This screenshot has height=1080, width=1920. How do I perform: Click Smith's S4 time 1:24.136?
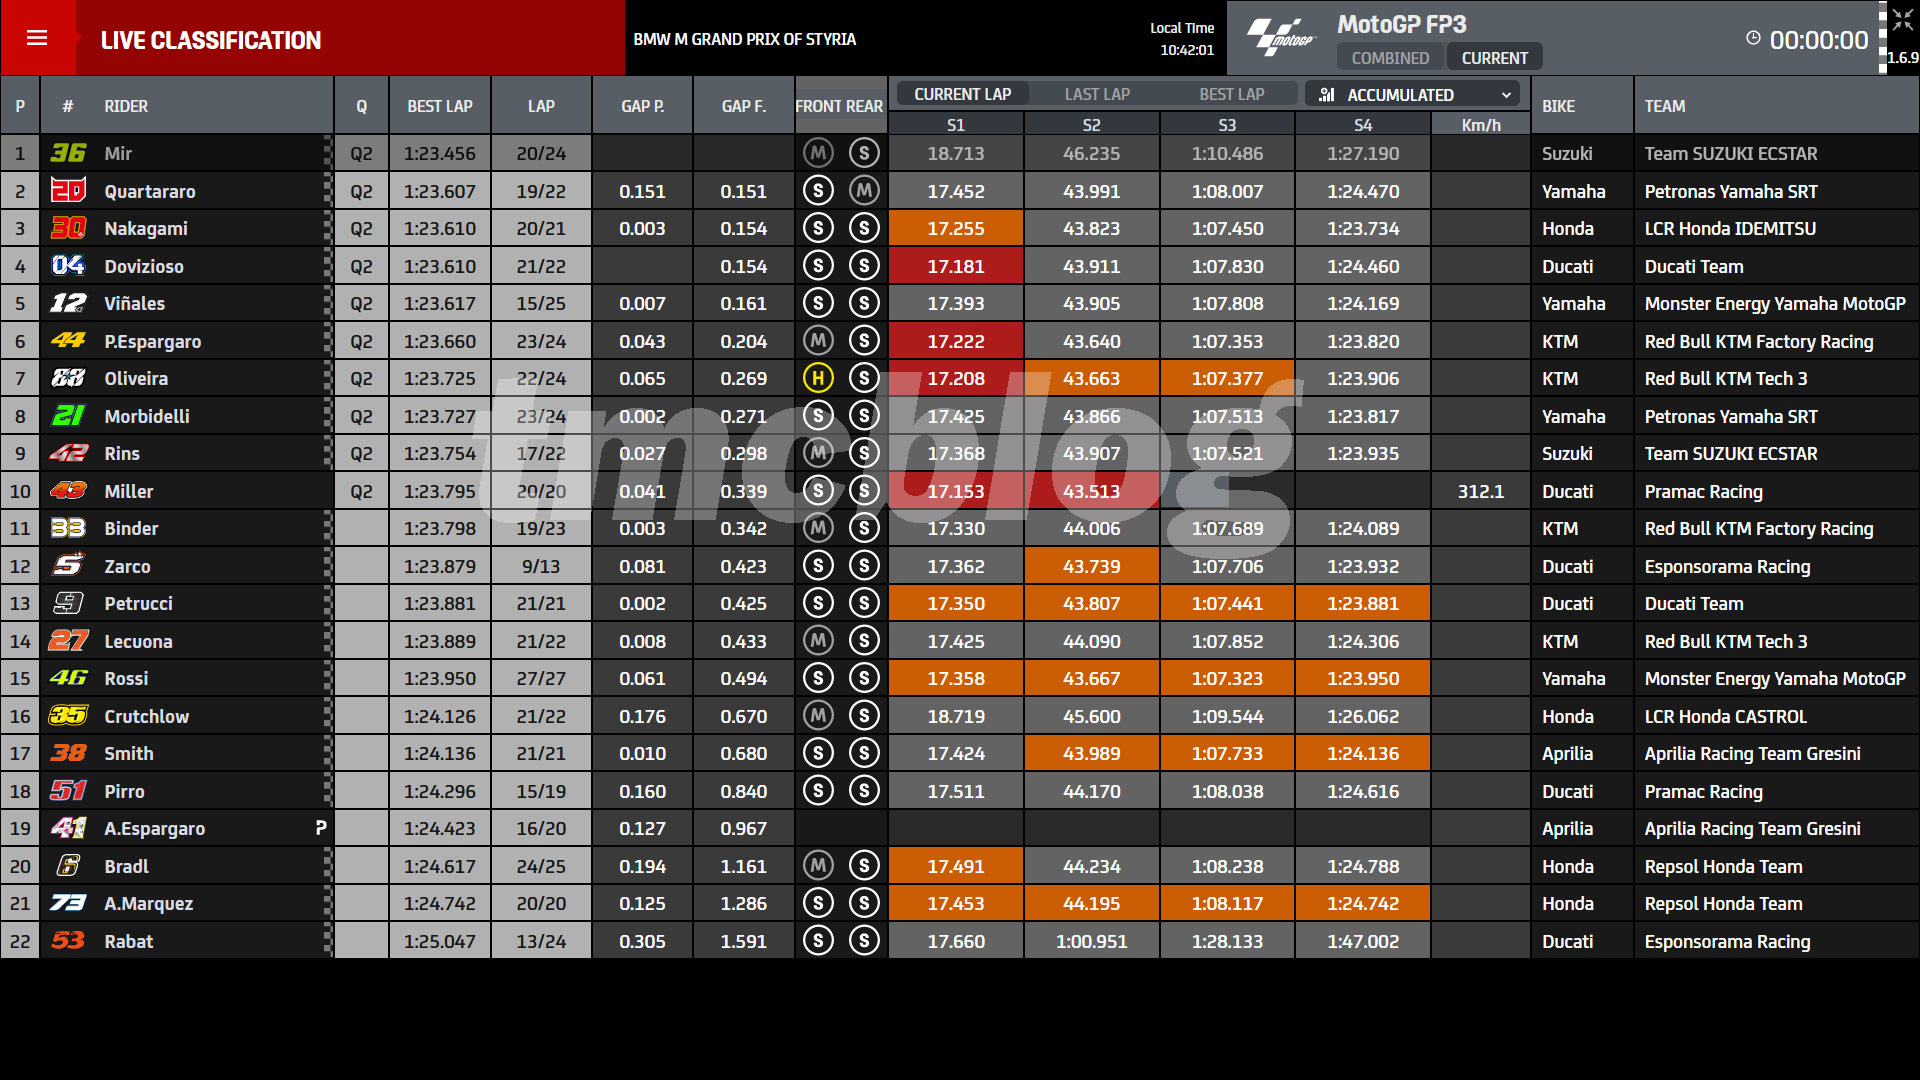coord(1363,753)
